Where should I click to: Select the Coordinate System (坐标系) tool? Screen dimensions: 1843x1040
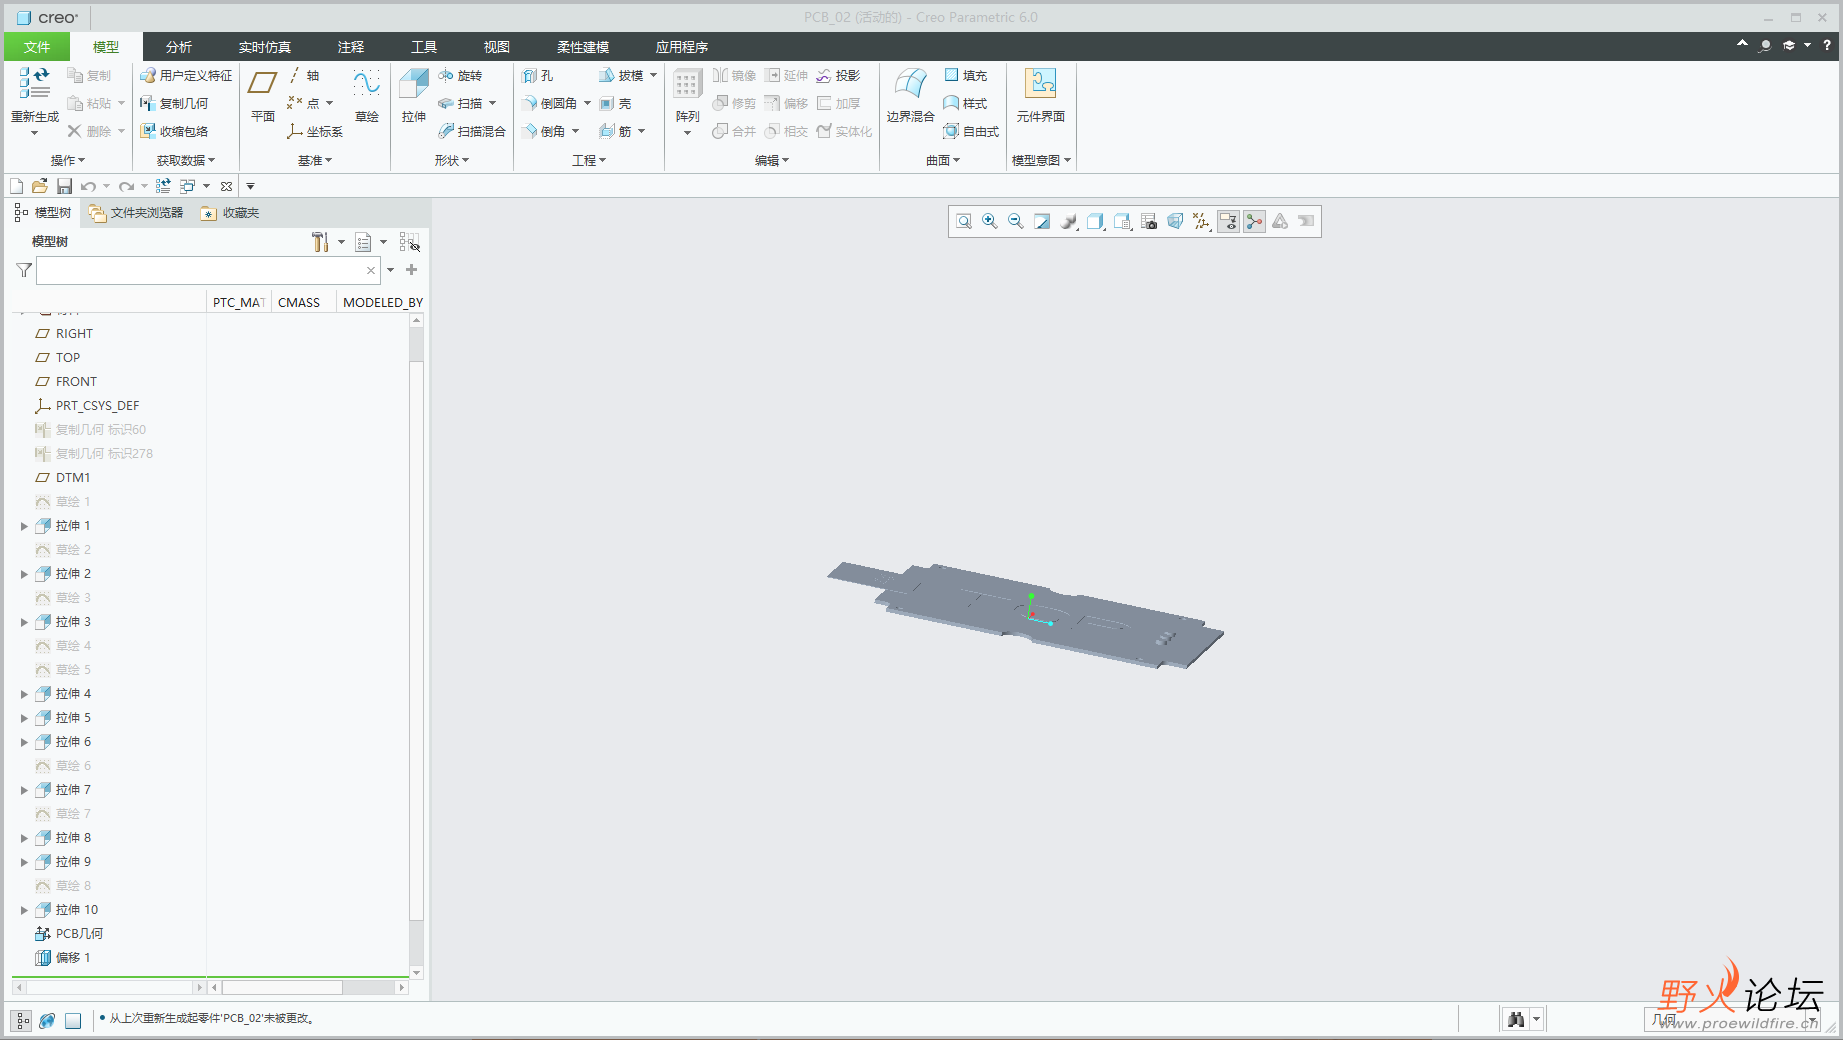point(314,132)
